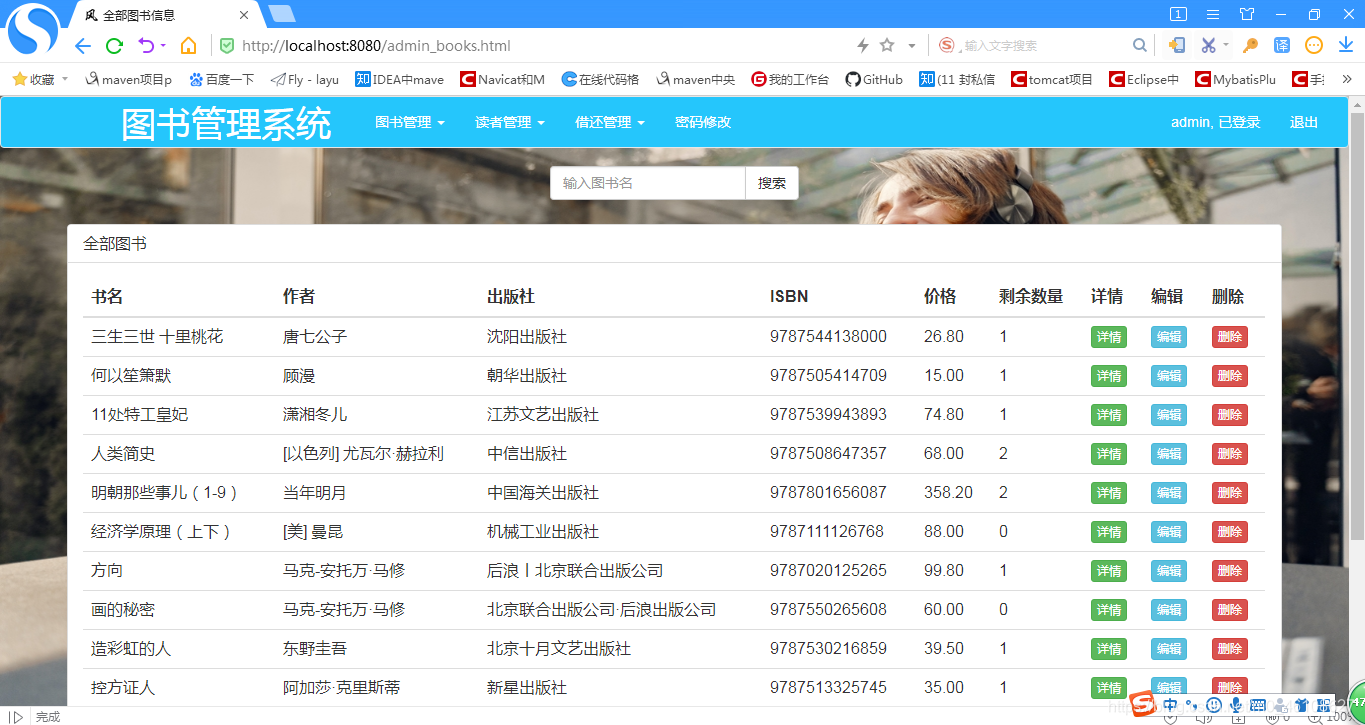This screenshot has width=1365, height=725.
Task: Click the author 东野圭吾 cell
Action: pyautogui.click(x=315, y=649)
